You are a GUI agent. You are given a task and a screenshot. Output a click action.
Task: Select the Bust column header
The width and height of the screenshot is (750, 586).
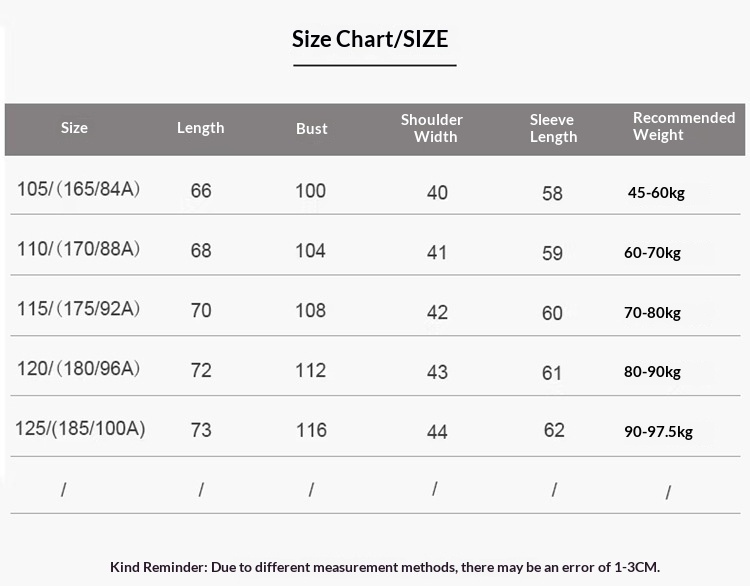pos(312,129)
